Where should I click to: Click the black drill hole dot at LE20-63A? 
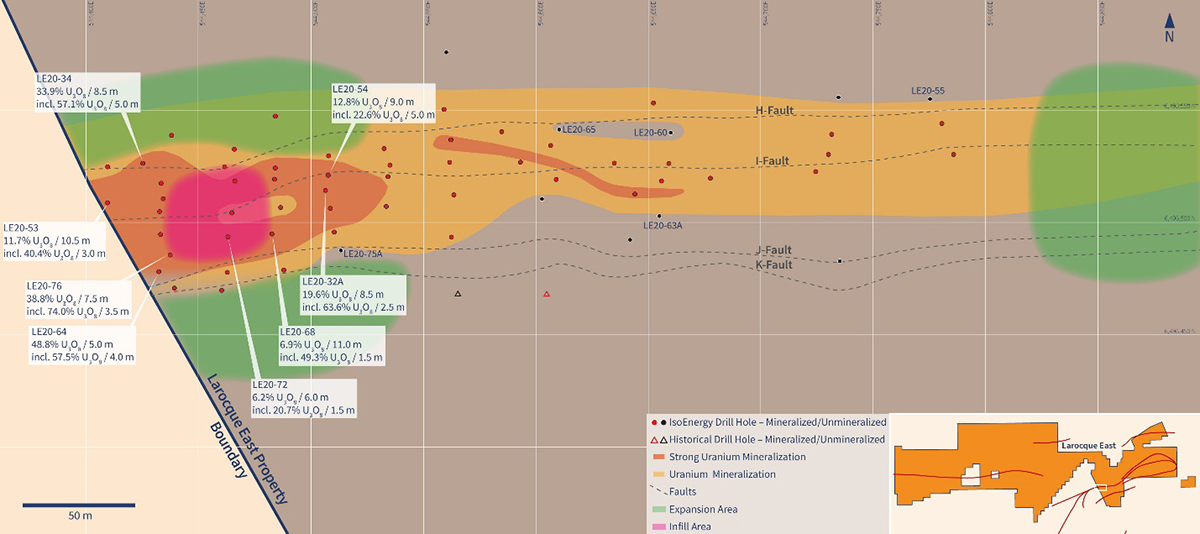659,216
